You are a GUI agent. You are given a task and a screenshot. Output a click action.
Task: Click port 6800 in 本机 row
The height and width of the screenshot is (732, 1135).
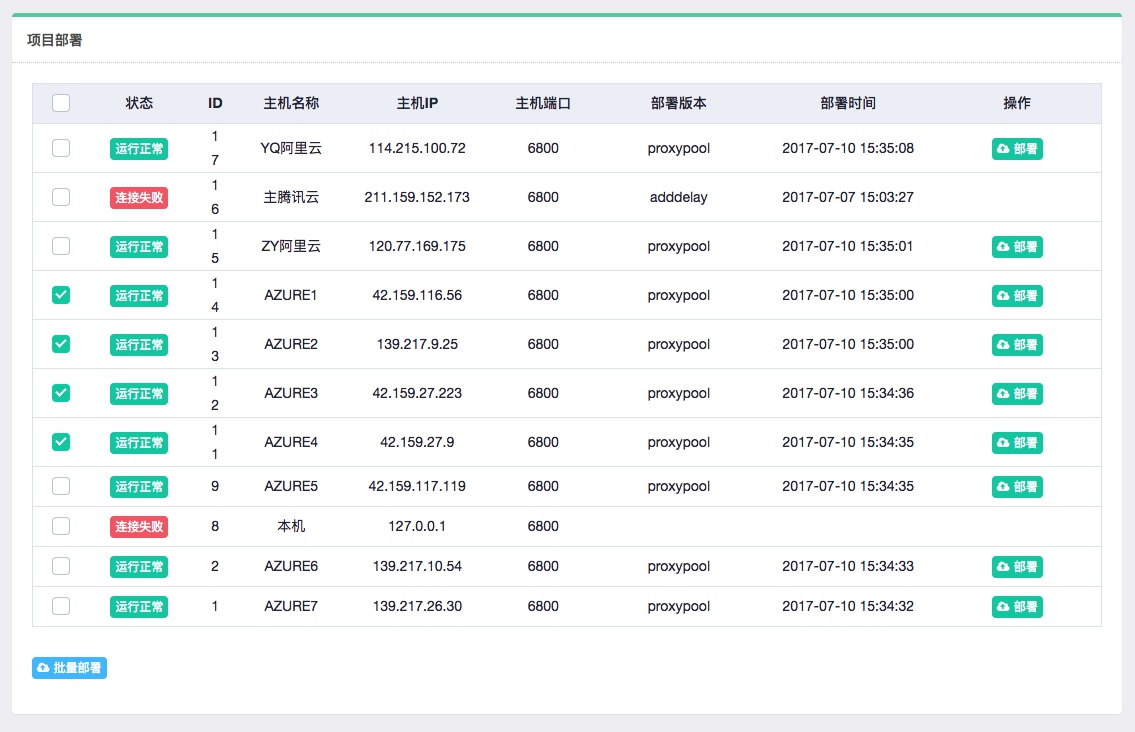[543, 526]
